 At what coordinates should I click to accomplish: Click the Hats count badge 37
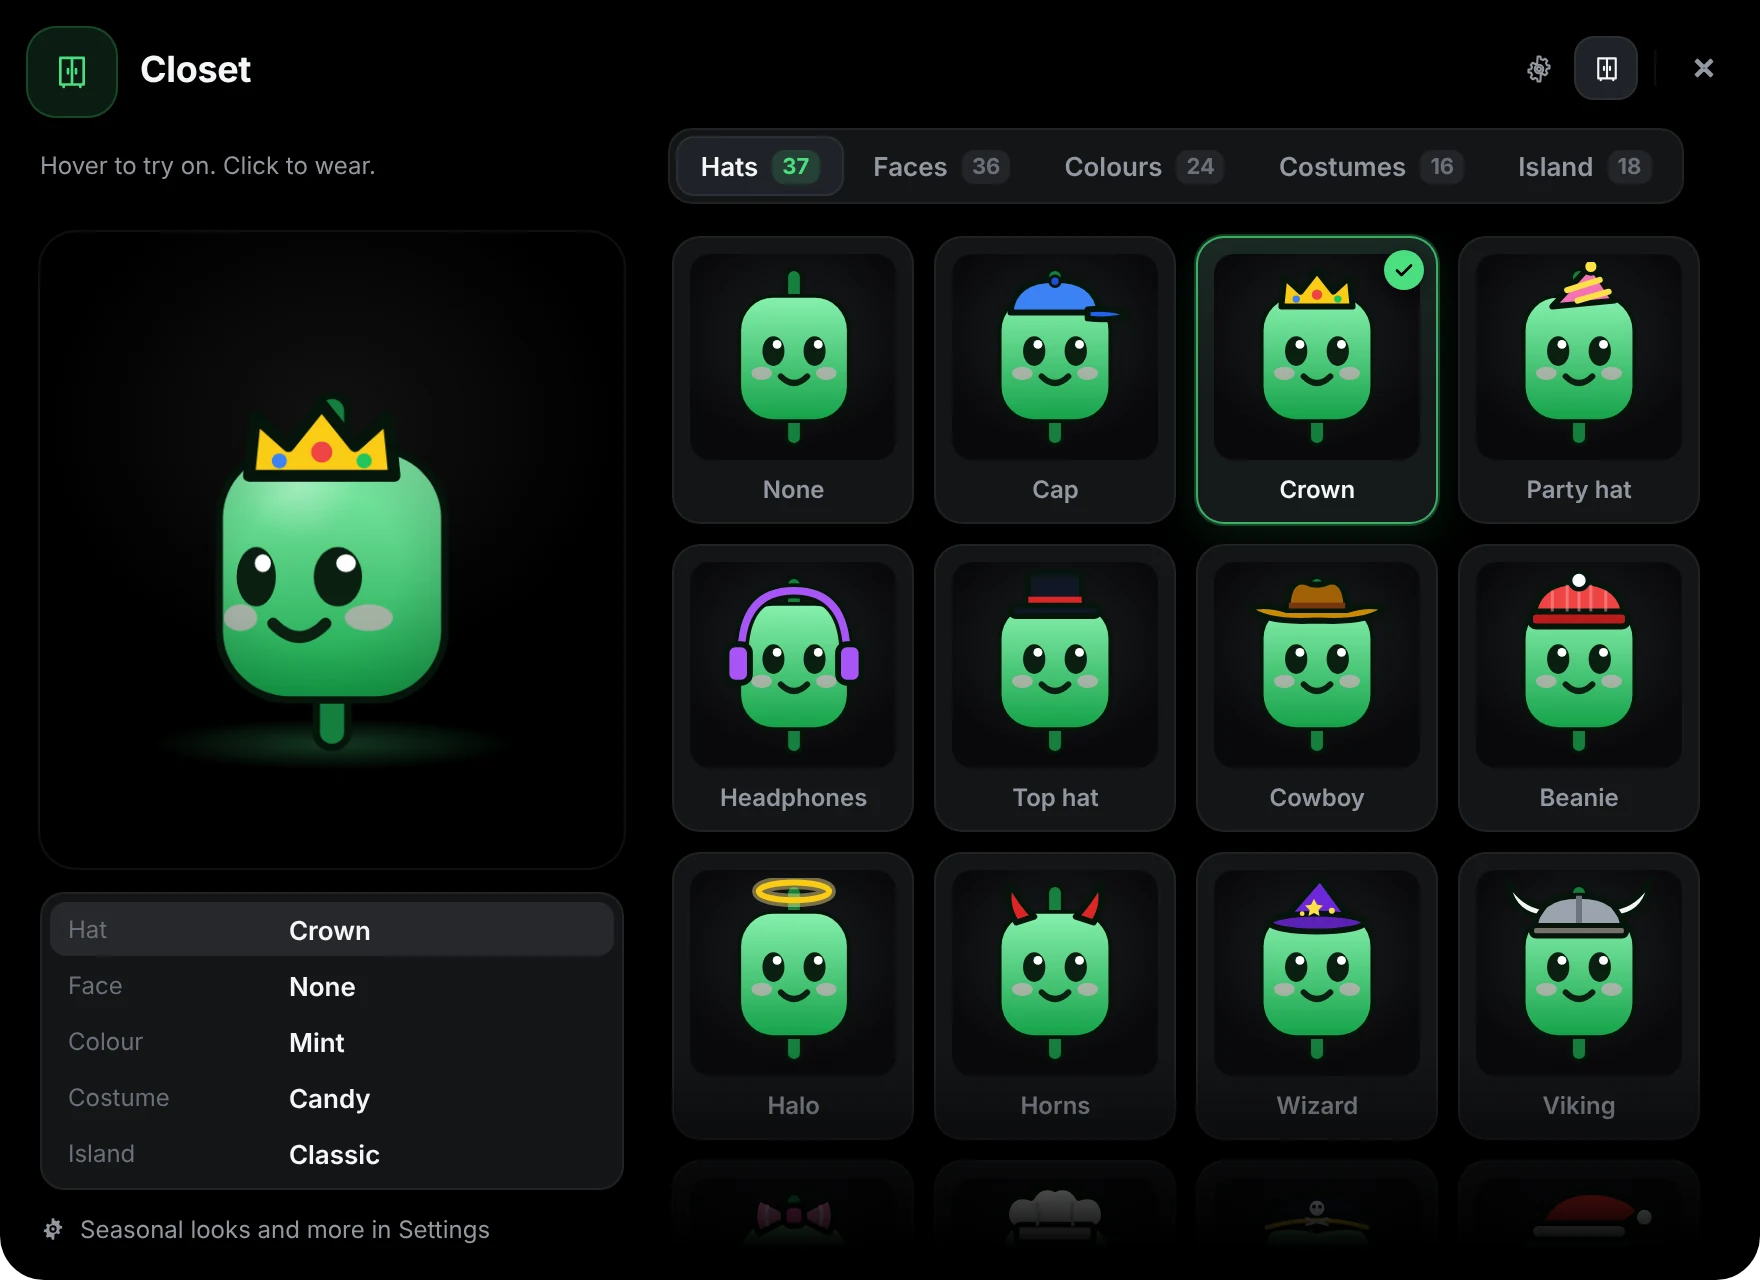(796, 166)
